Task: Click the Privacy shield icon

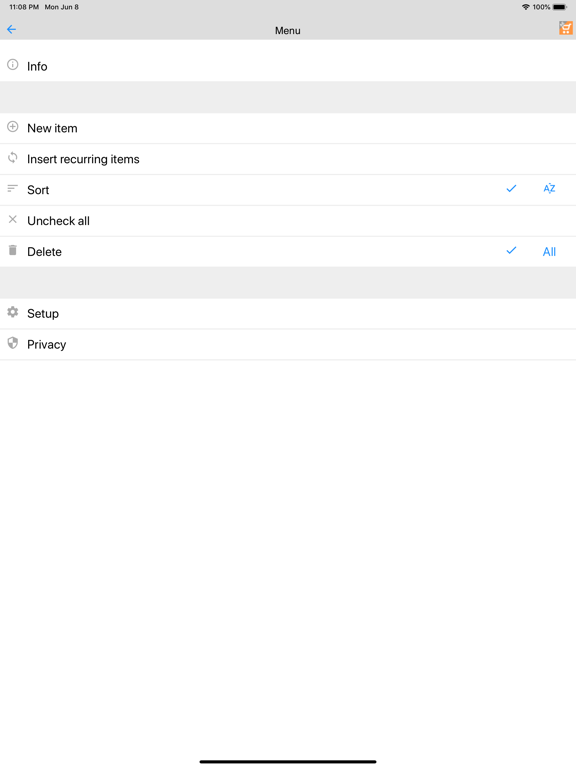Action: 13,343
